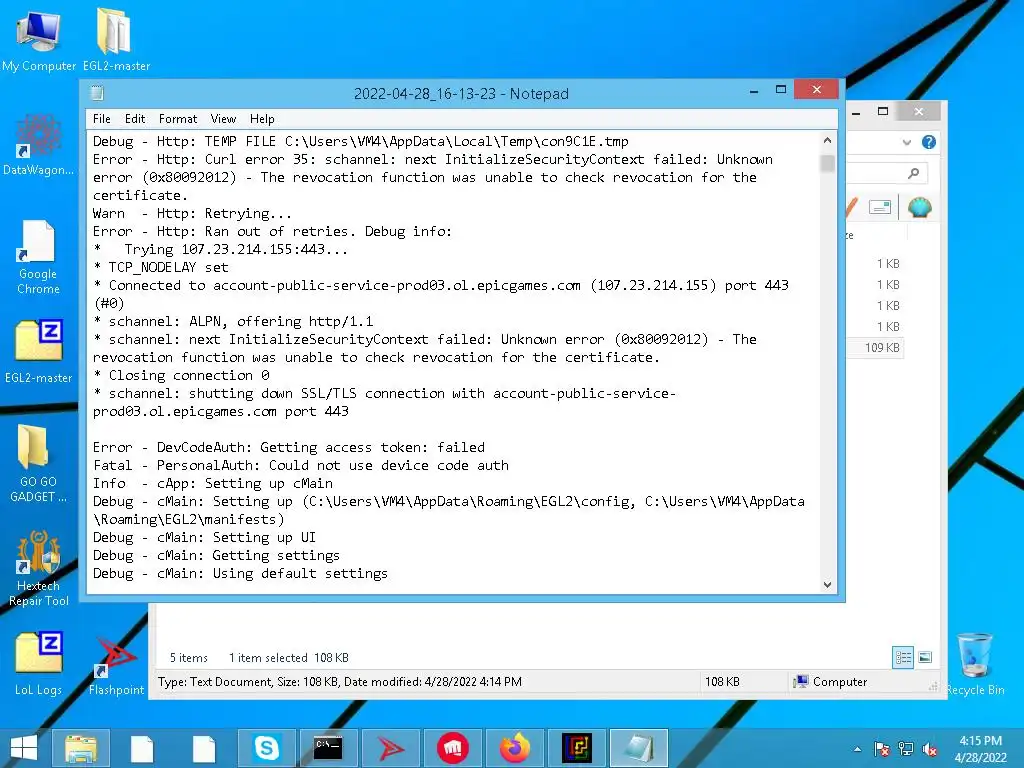Open the red fist Riot taskbar icon

click(x=453, y=748)
